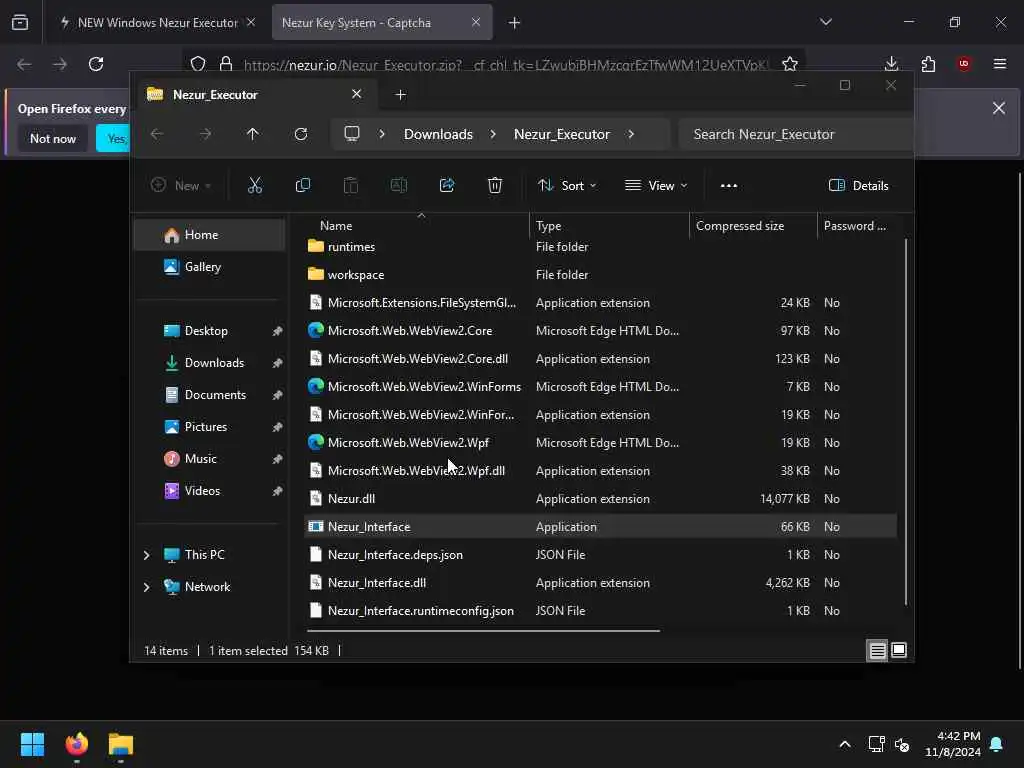Open Firefox downloads panel

click(891, 64)
